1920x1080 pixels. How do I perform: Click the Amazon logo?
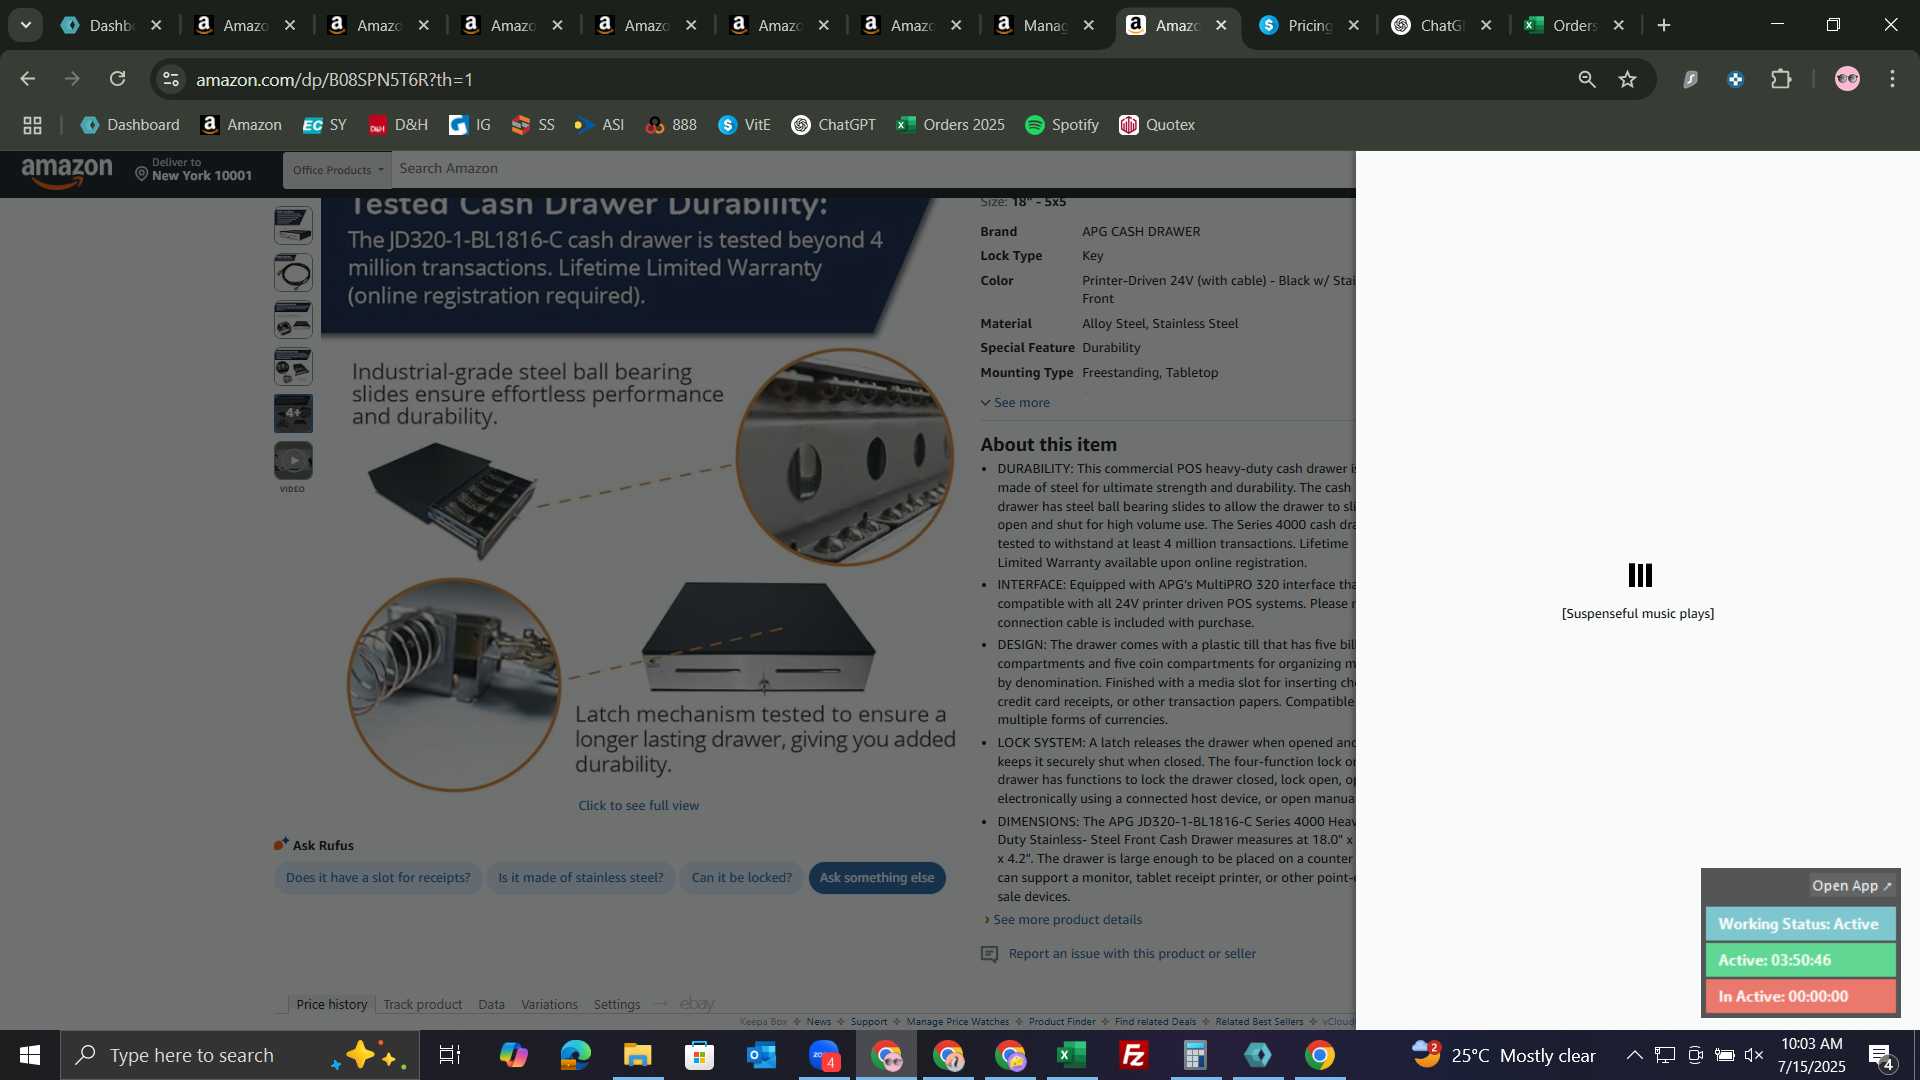coord(67,173)
